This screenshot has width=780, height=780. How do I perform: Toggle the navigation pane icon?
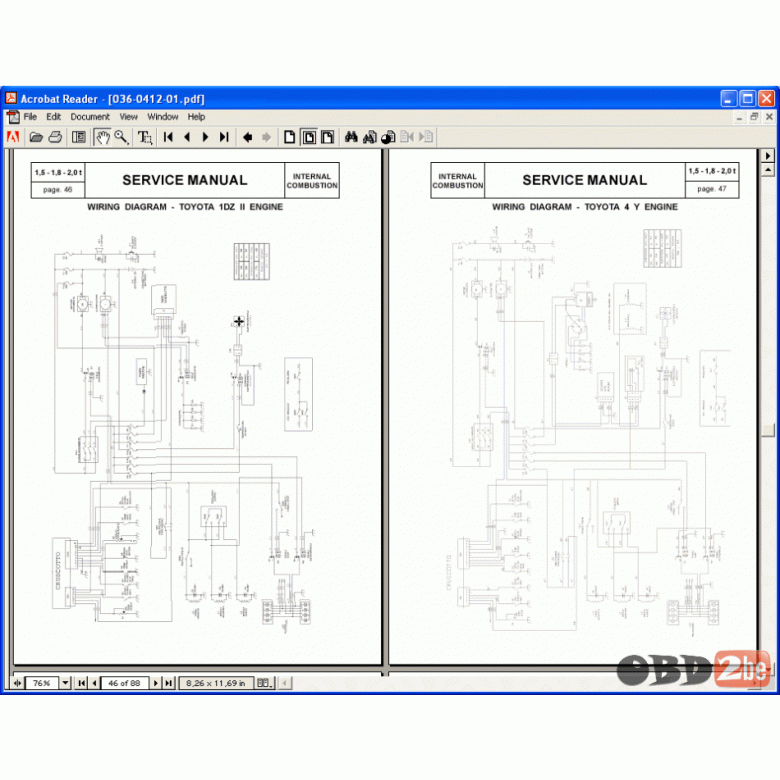[x=79, y=137]
